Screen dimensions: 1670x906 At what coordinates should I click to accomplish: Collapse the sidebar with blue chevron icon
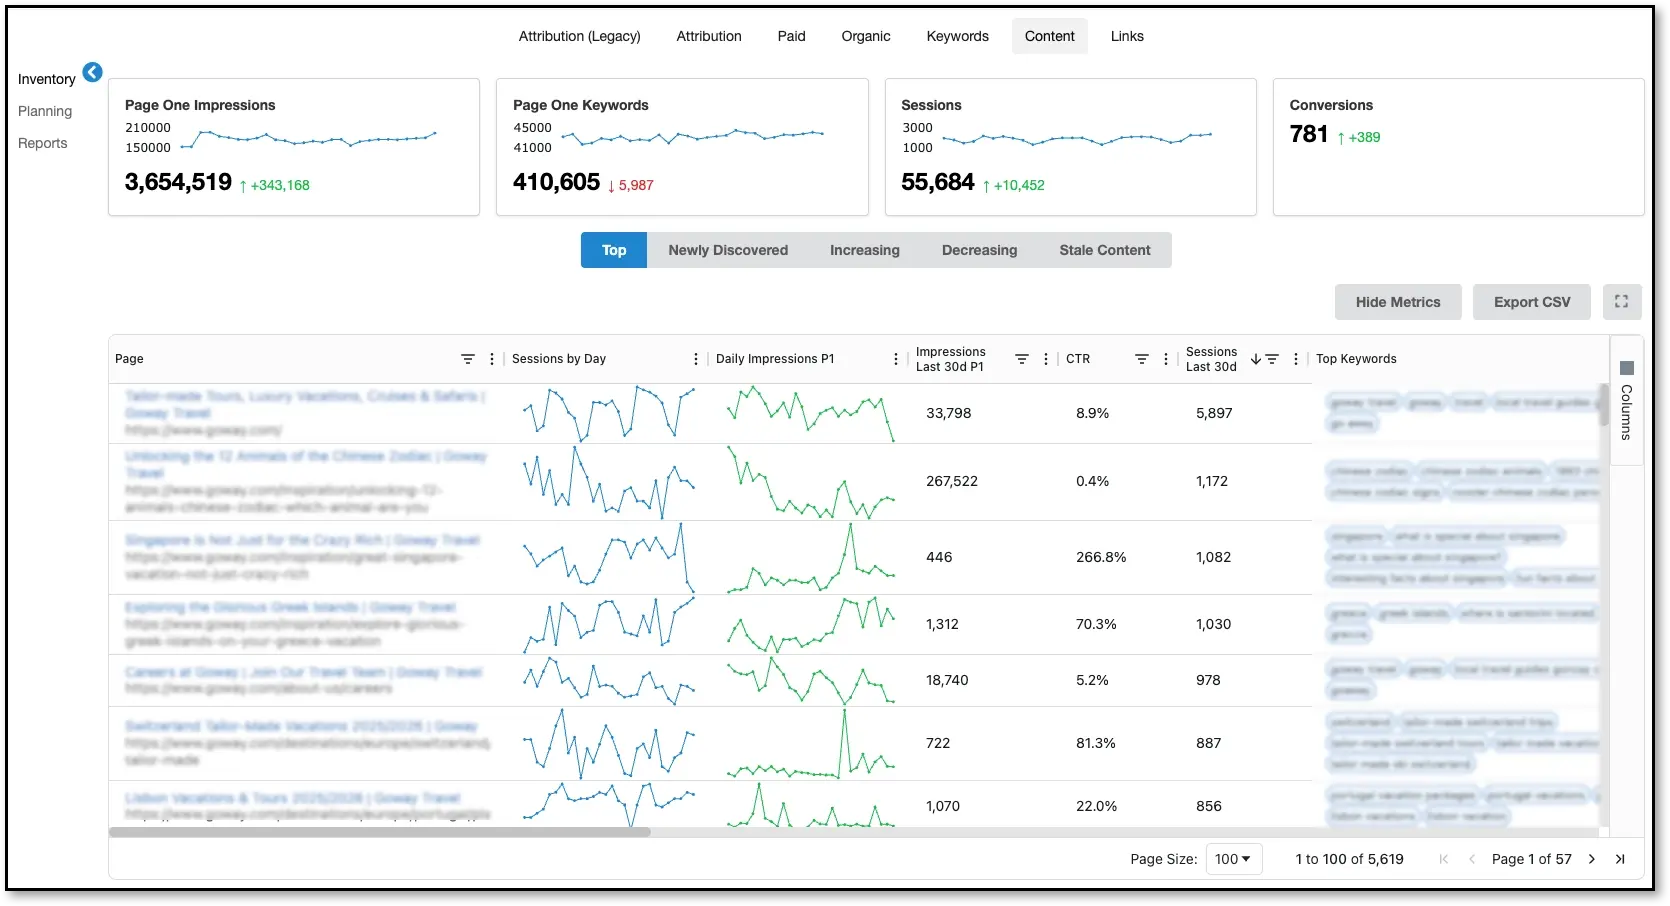pyautogui.click(x=92, y=72)
